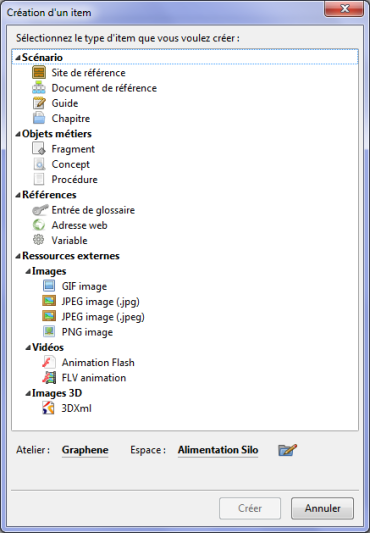The height and width of the screenshot is (533, 370).
Task: Open the Alimentation Silo space link
Action: (218, 450)
